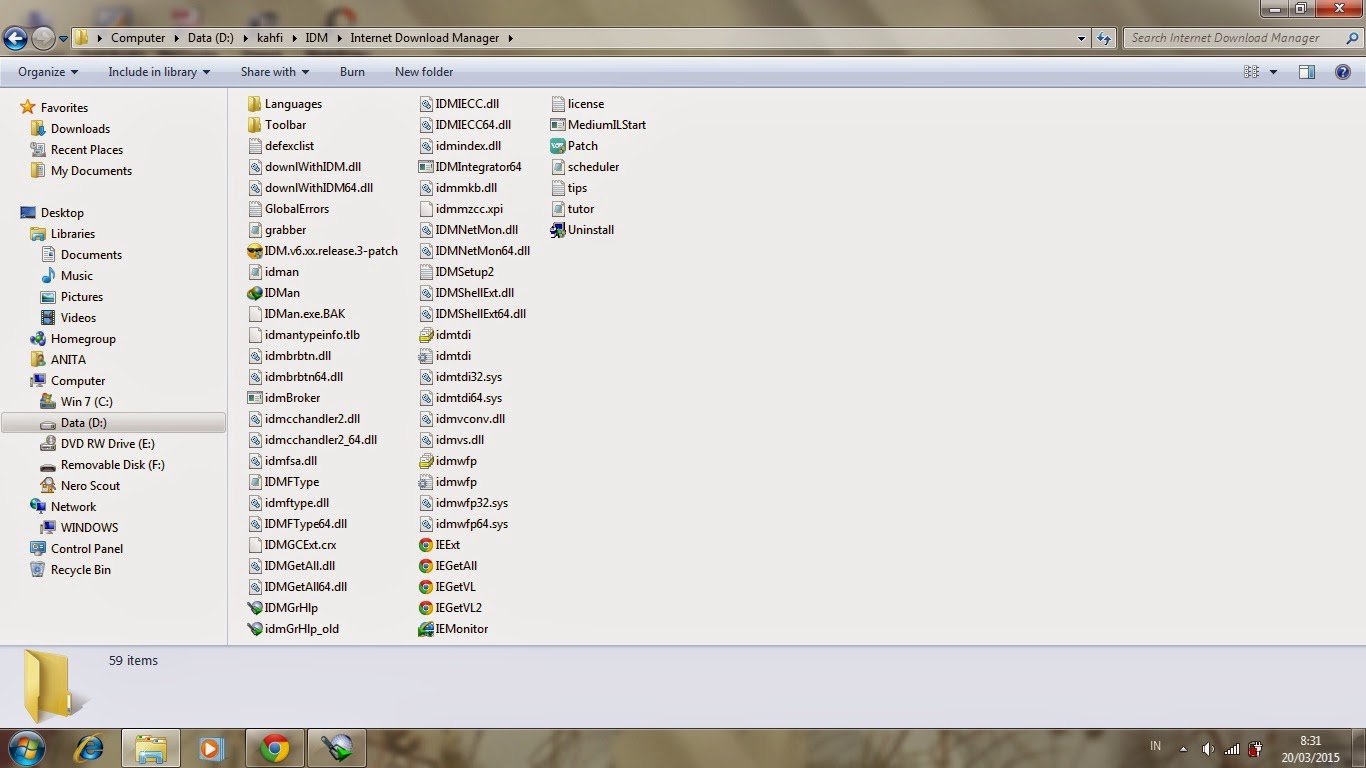Select the Patch file icon
The height and width of the screenshot is (768, 1366).
coord(559,146)
